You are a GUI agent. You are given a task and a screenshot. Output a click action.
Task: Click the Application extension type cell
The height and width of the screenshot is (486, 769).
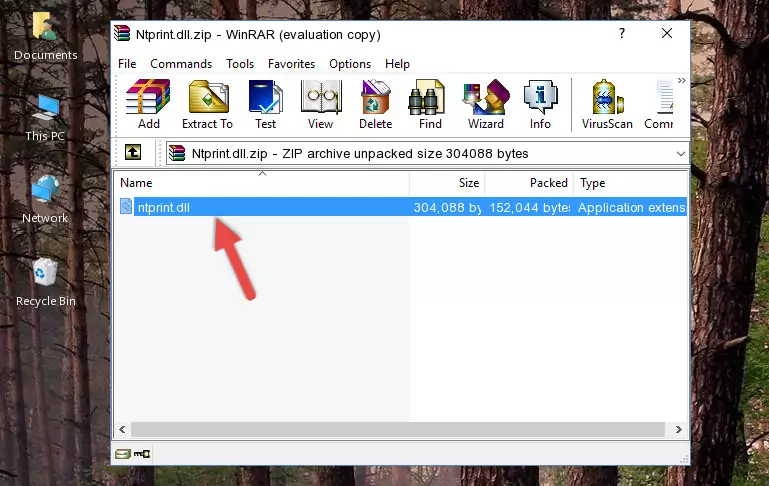tap(632, 207)
